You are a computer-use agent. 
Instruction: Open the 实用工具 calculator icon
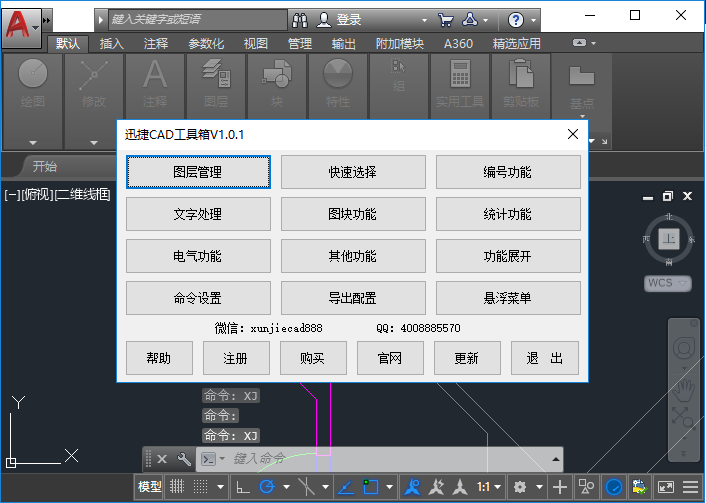coord(460,74)
